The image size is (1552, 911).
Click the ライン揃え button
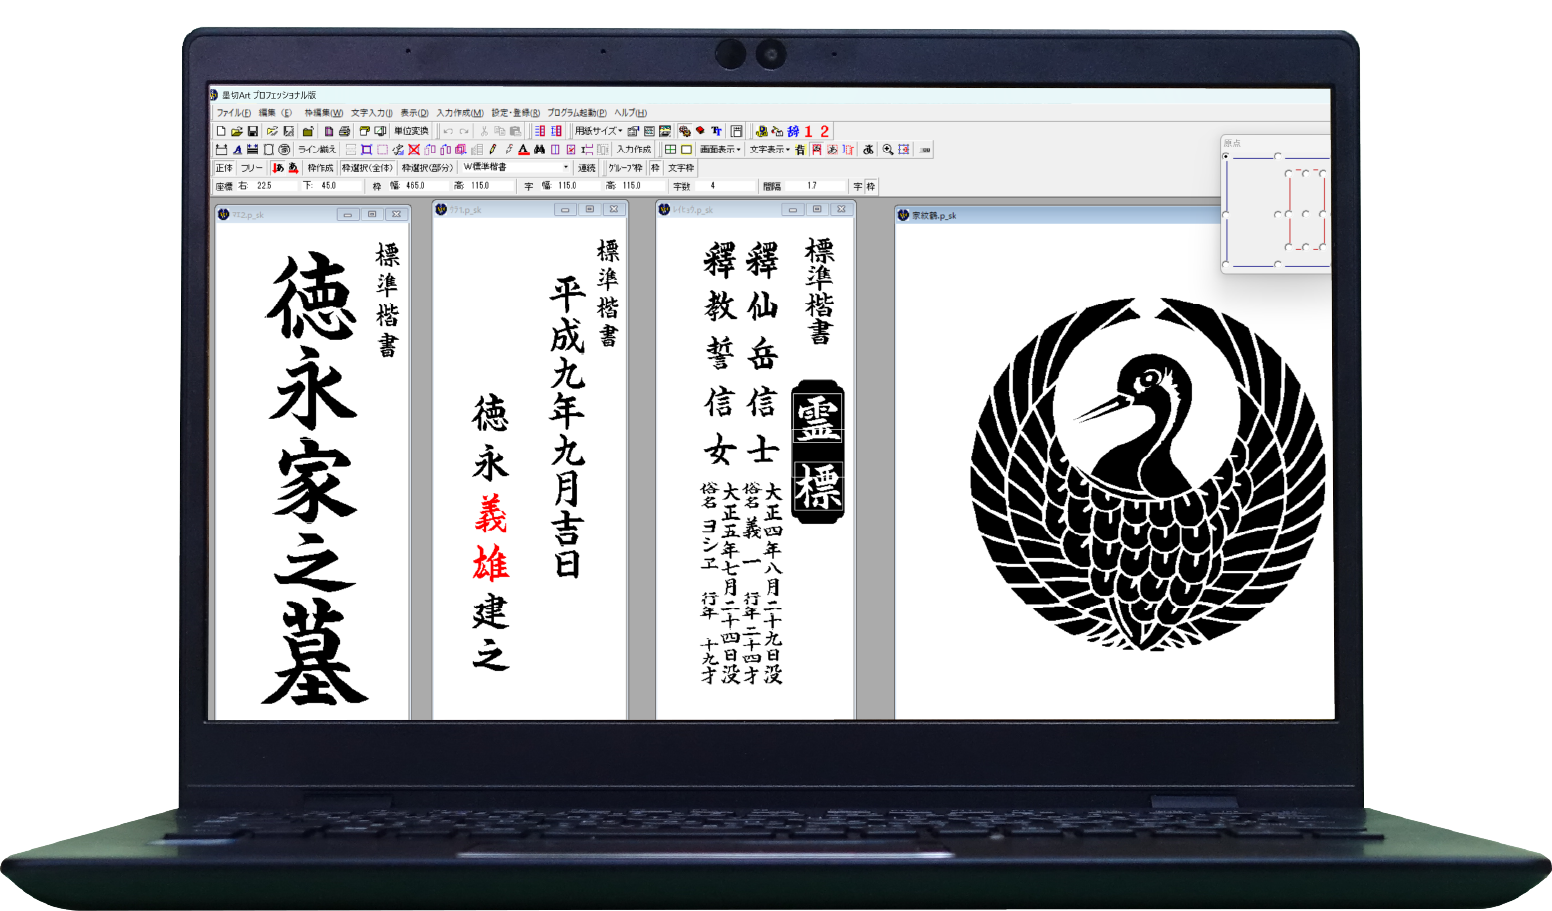pyautogui.click(x=317, y=150)
